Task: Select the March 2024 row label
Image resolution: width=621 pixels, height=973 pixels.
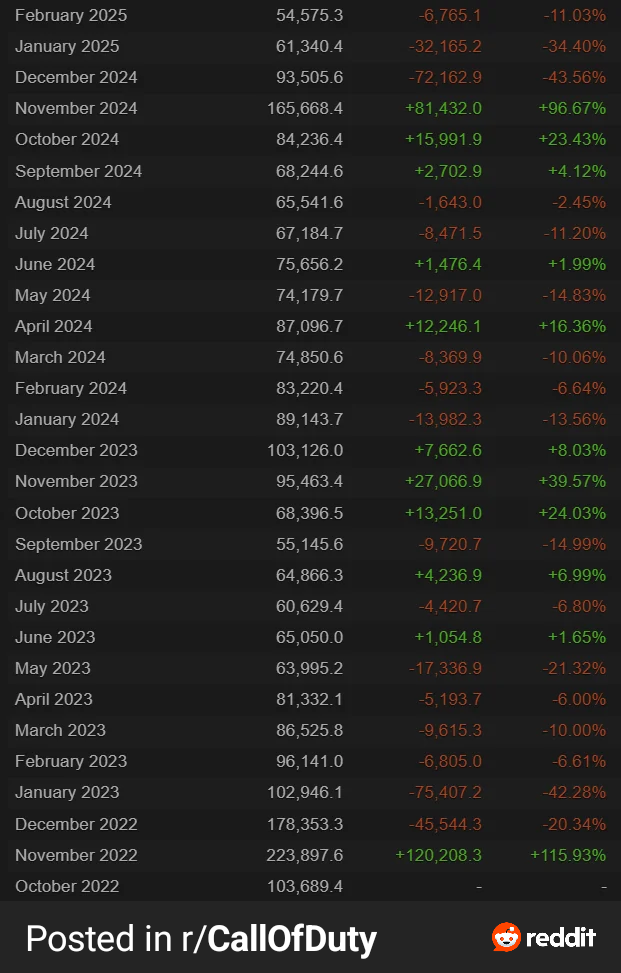Action: [x=60, y=357]
